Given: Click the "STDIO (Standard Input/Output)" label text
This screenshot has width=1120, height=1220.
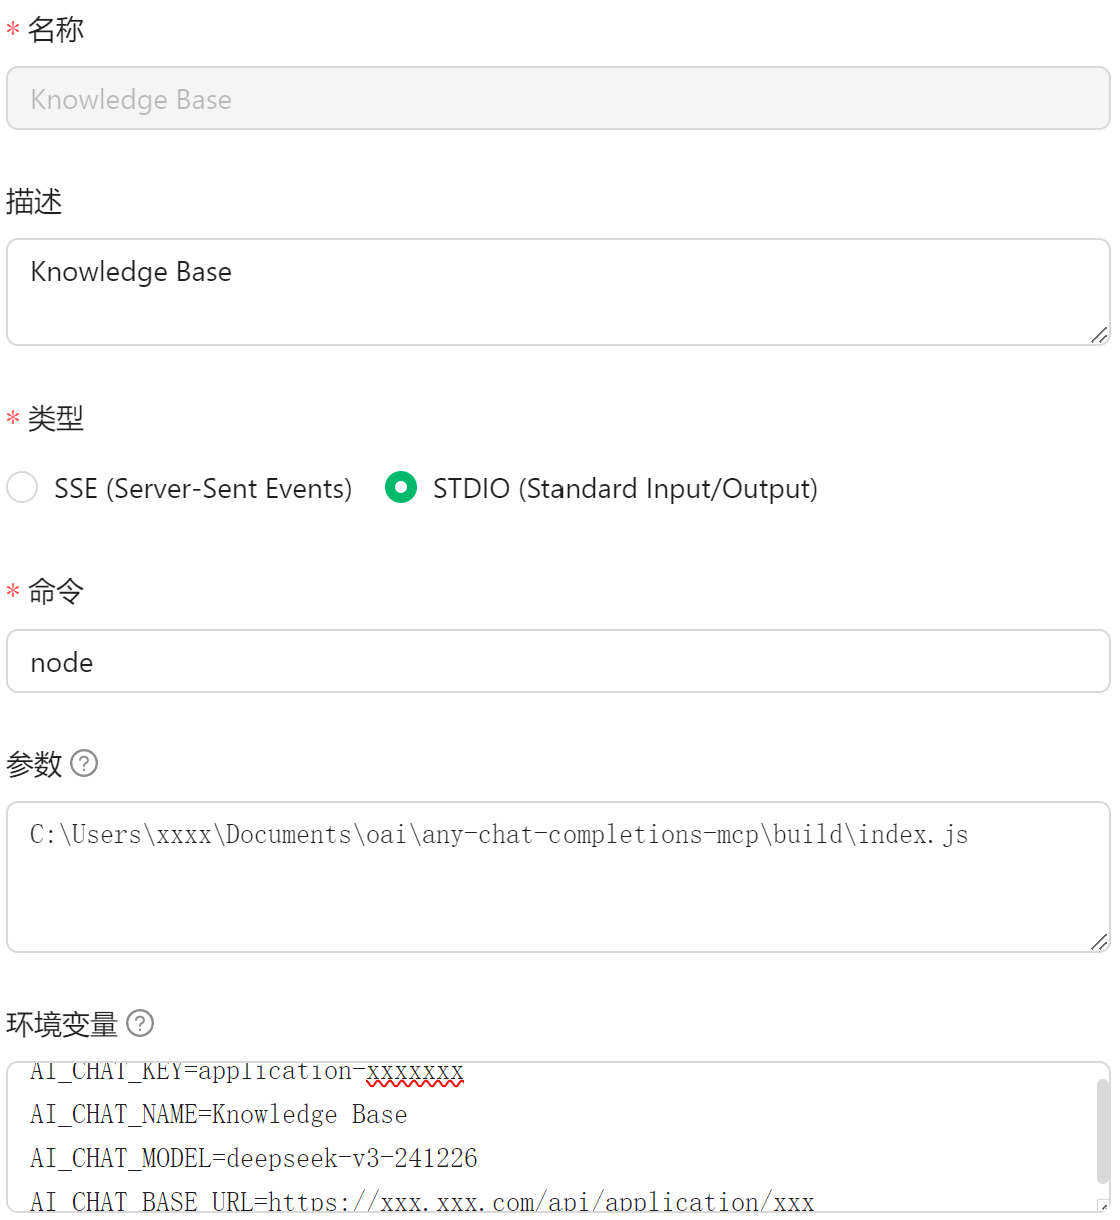Looking at the screenshot, I should (625, 488).
